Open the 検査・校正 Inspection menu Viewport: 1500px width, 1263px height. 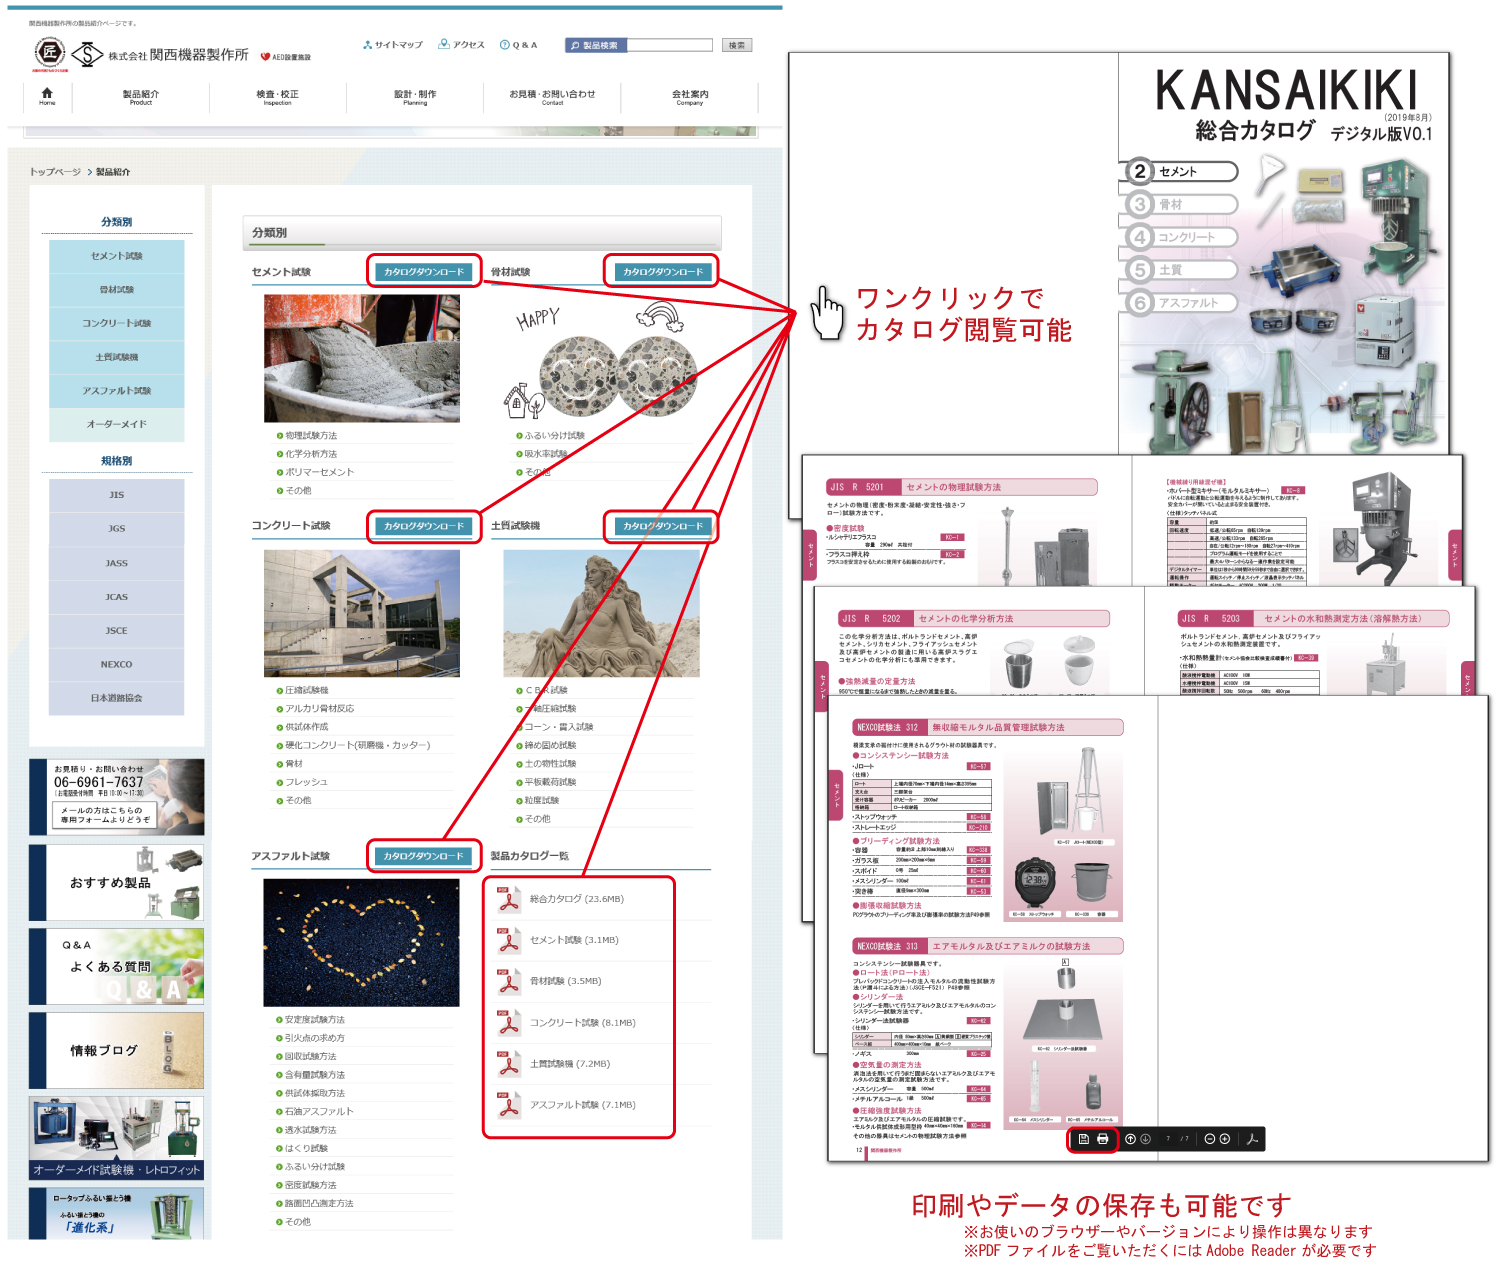pyautogui.click(x=277, y=97)
